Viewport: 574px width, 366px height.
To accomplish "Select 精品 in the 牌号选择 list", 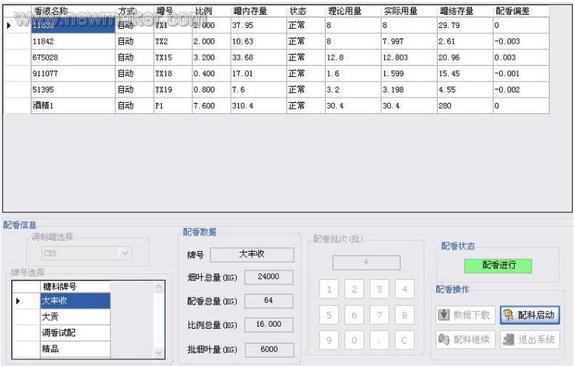I will (75, 349).
